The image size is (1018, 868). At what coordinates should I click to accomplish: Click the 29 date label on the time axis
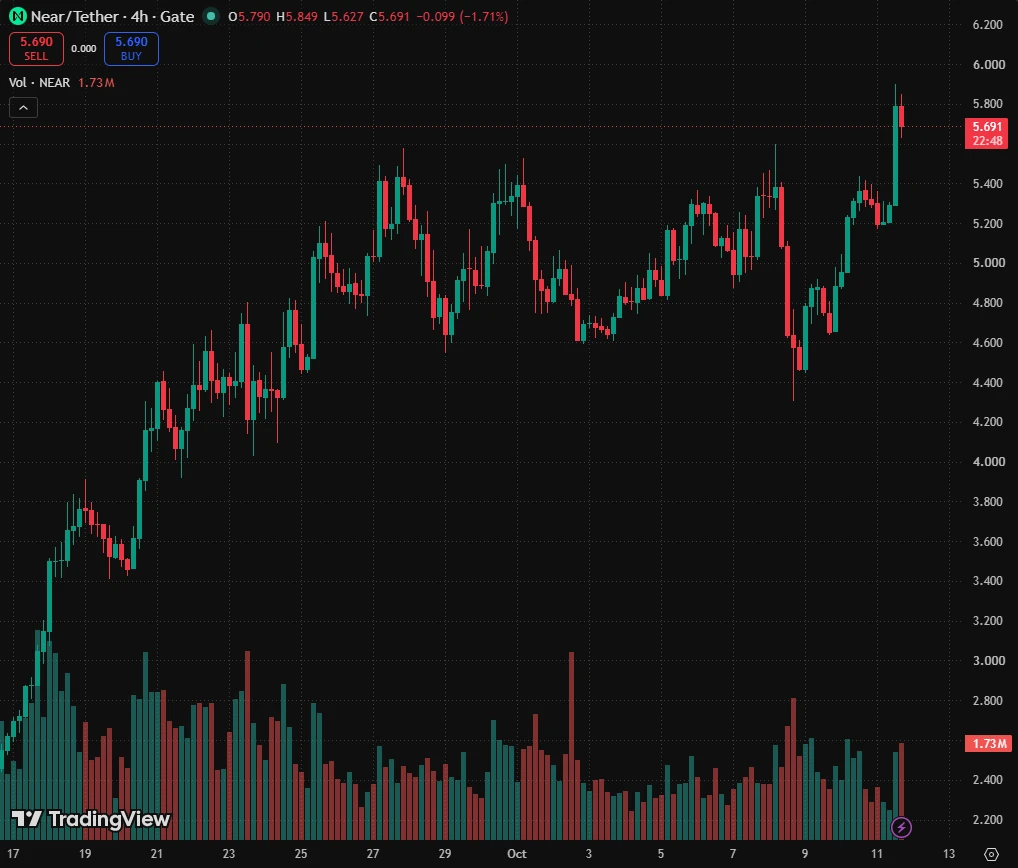[445, 854]
